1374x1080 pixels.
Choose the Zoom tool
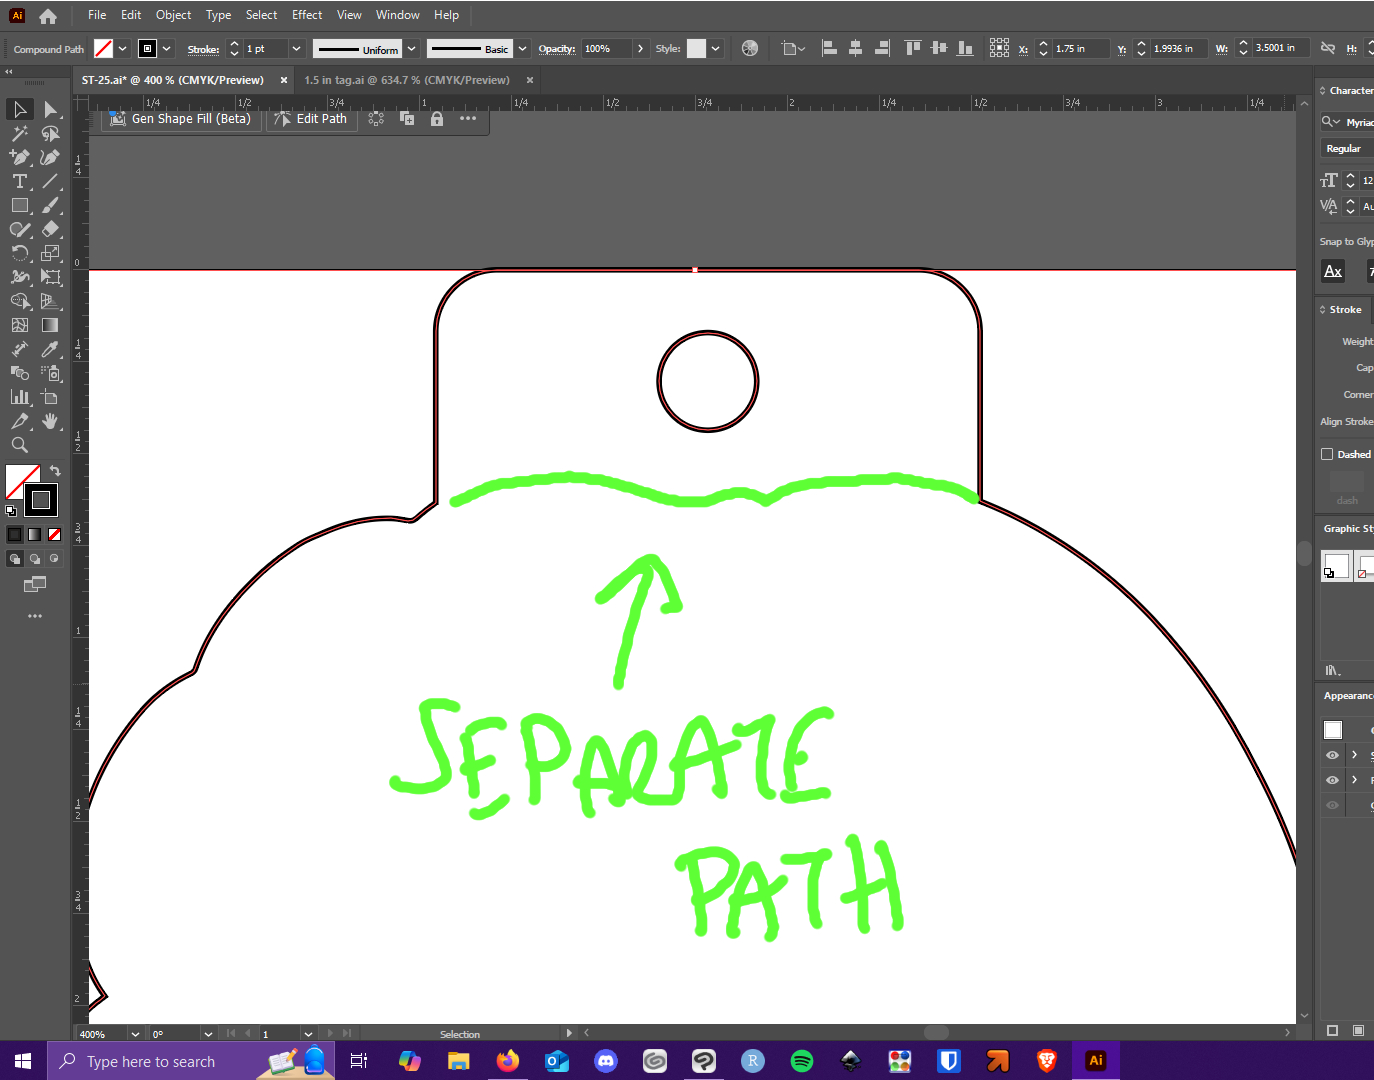pyautogui.click(x=19, y=445)
